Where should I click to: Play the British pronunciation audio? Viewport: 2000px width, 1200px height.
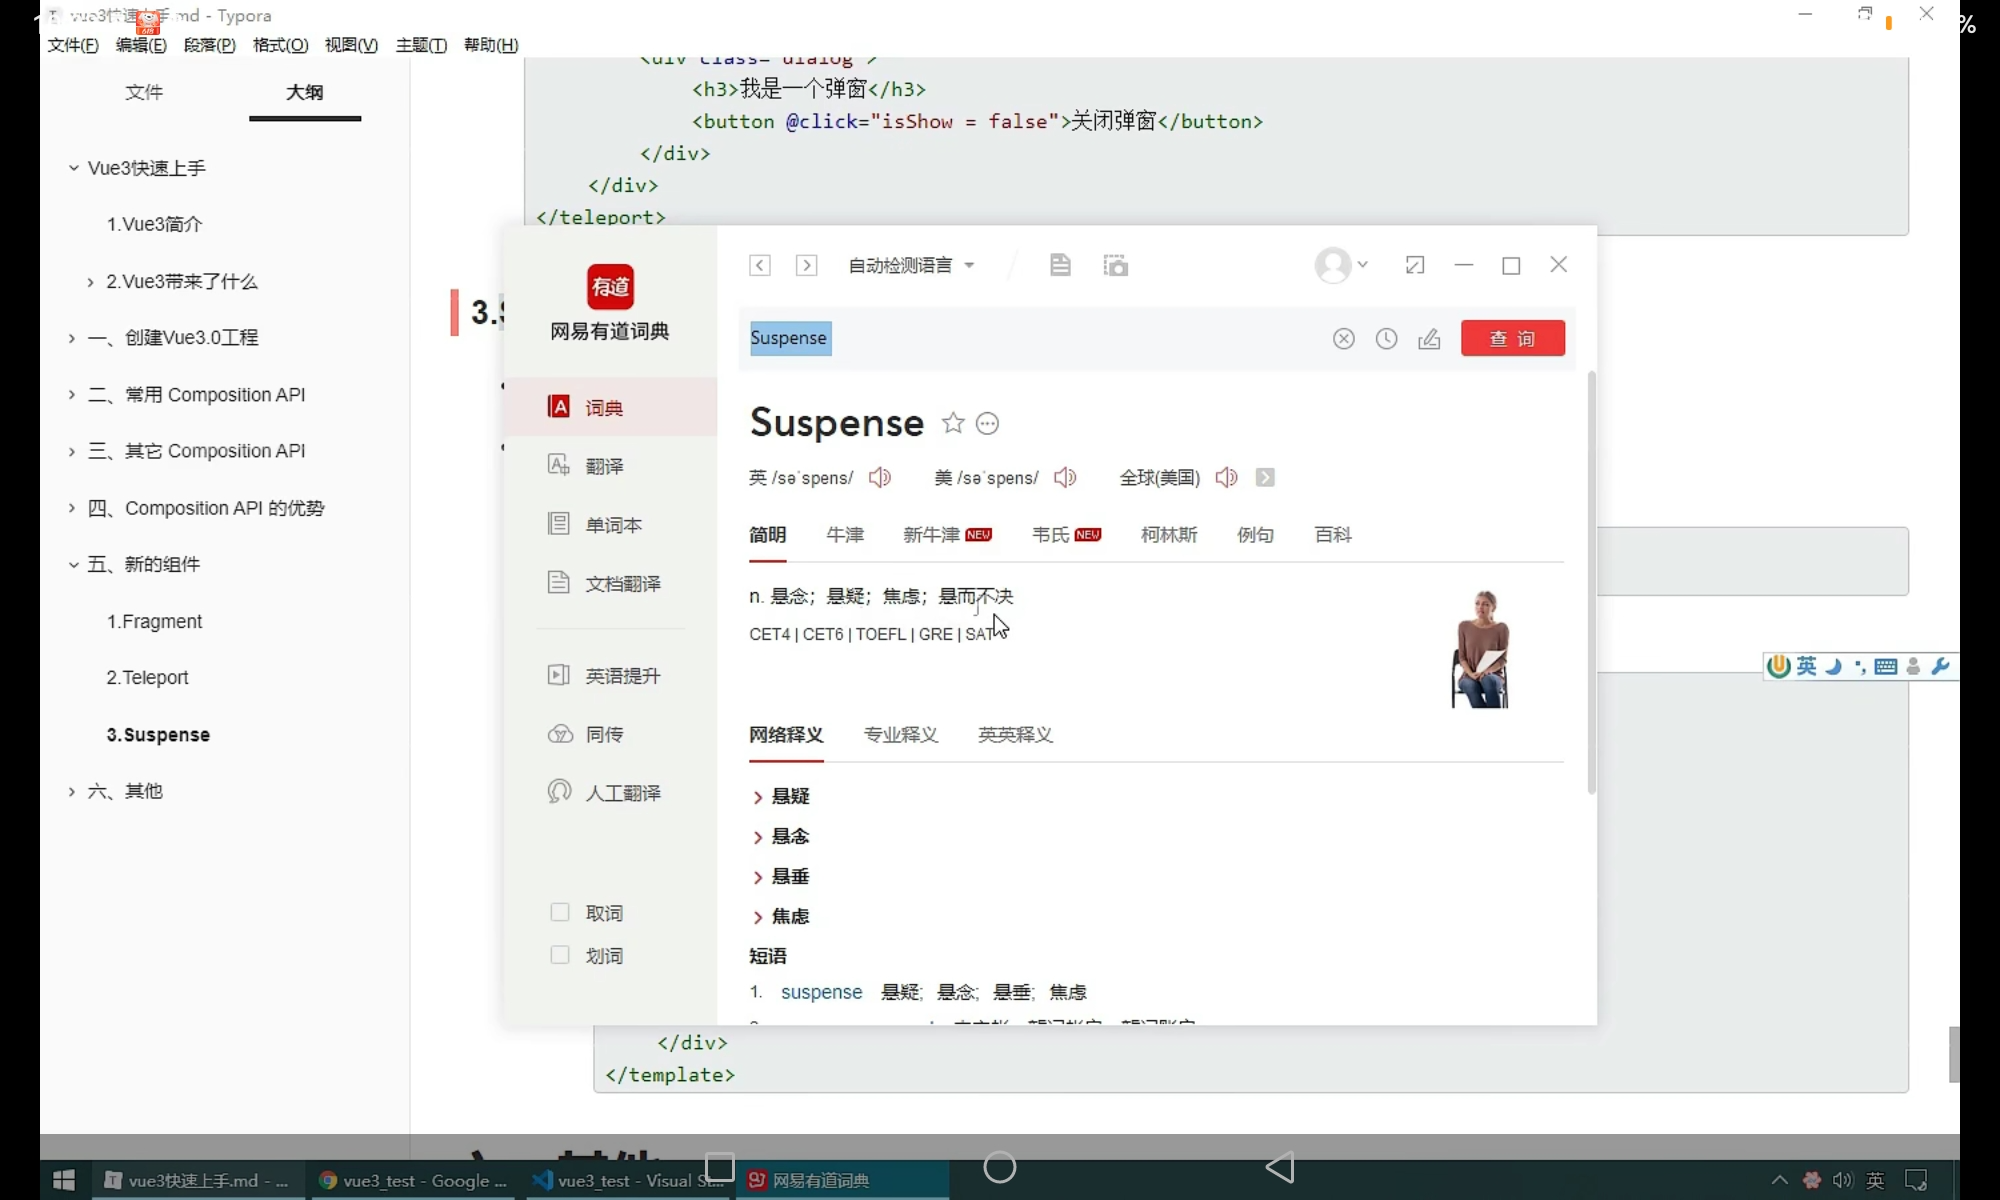(x=879, y=477)
